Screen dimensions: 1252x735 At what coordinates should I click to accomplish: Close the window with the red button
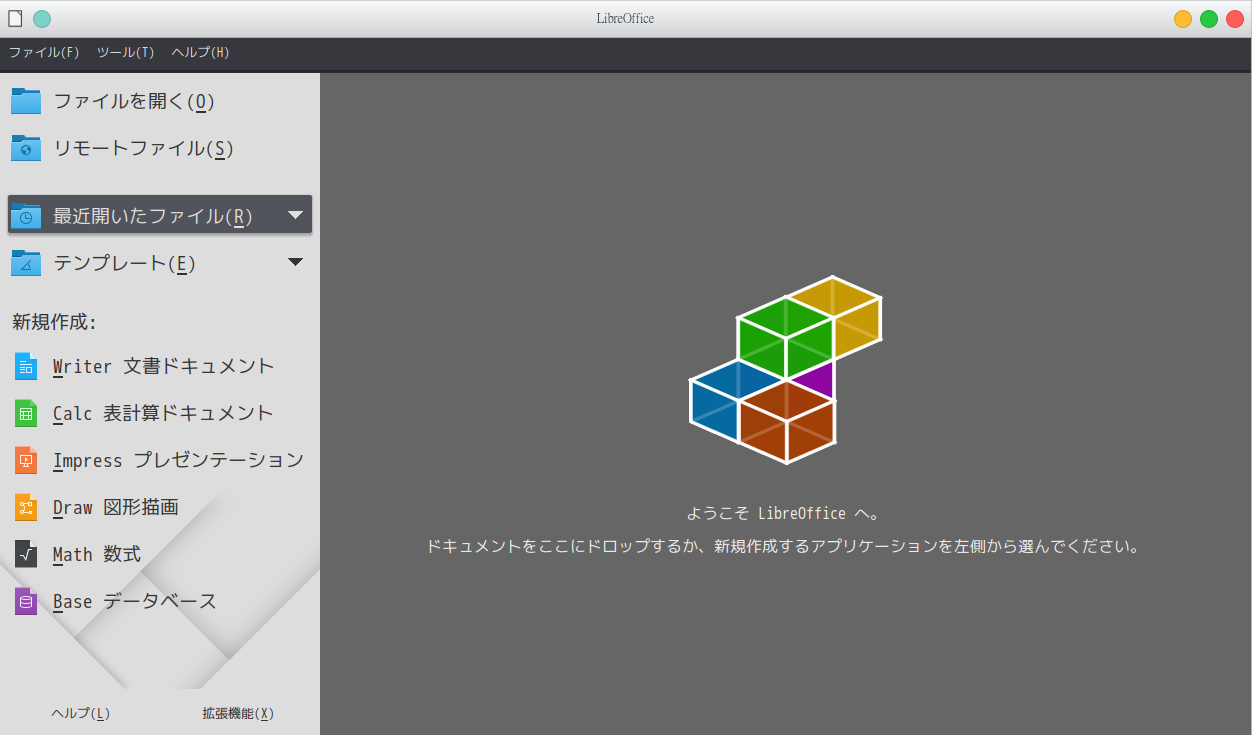[1235, 18]
